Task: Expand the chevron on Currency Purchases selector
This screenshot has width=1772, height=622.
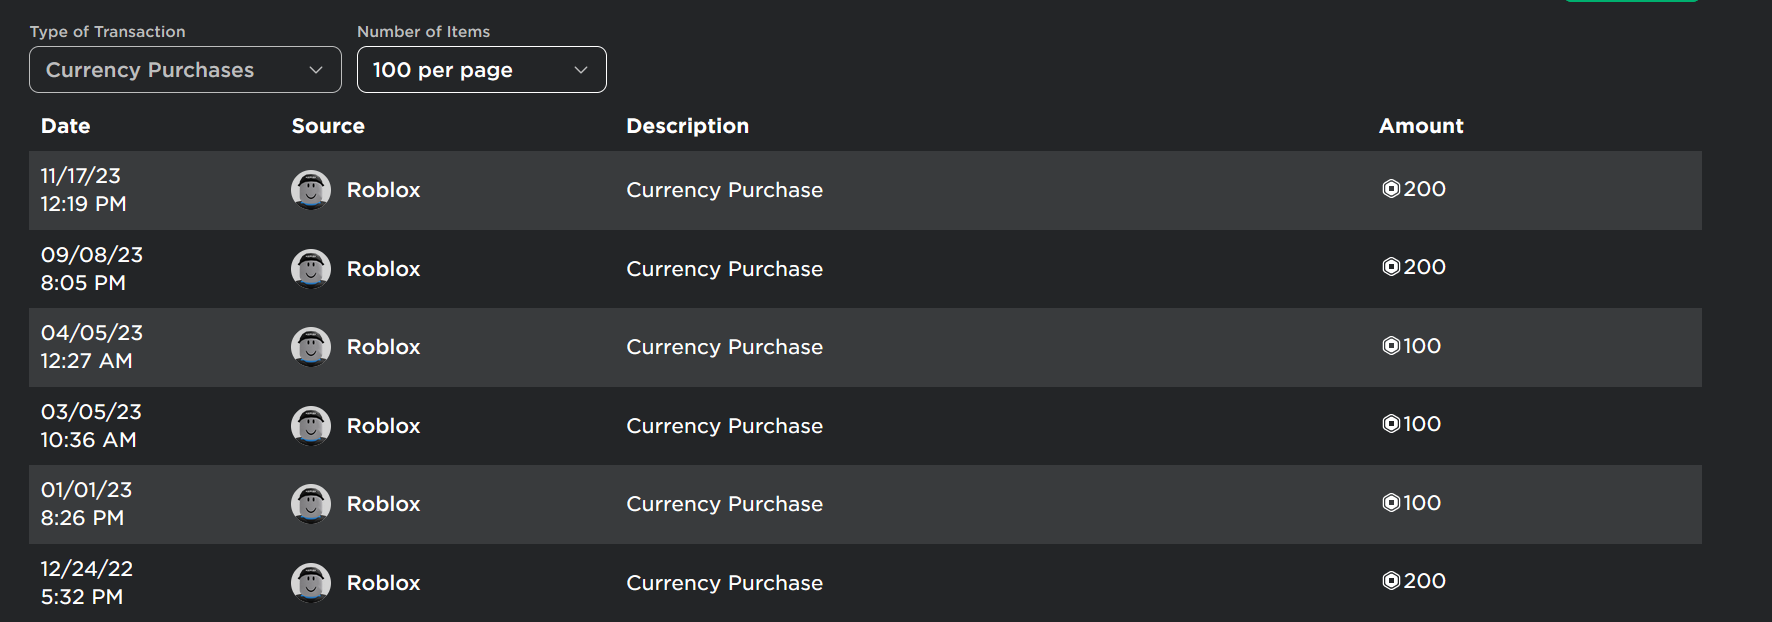Action: [317, 69]
